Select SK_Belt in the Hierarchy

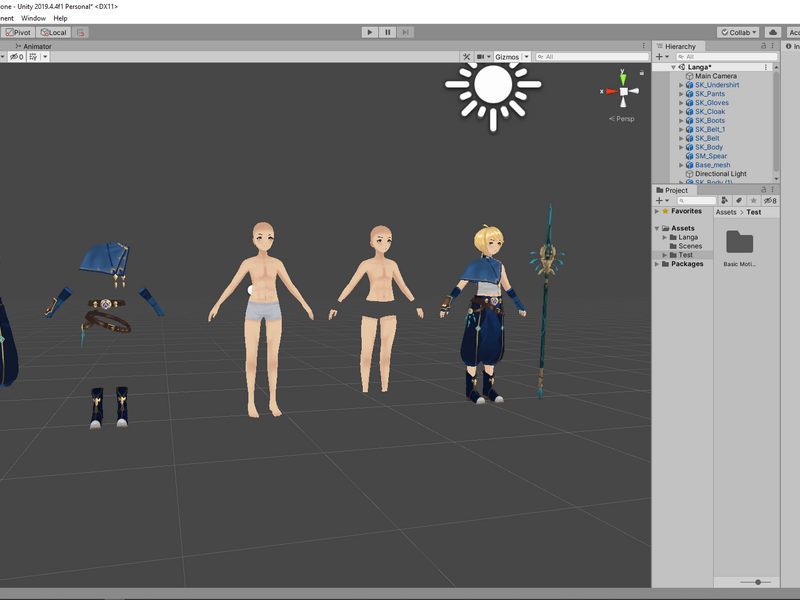(x=707, y=138)
